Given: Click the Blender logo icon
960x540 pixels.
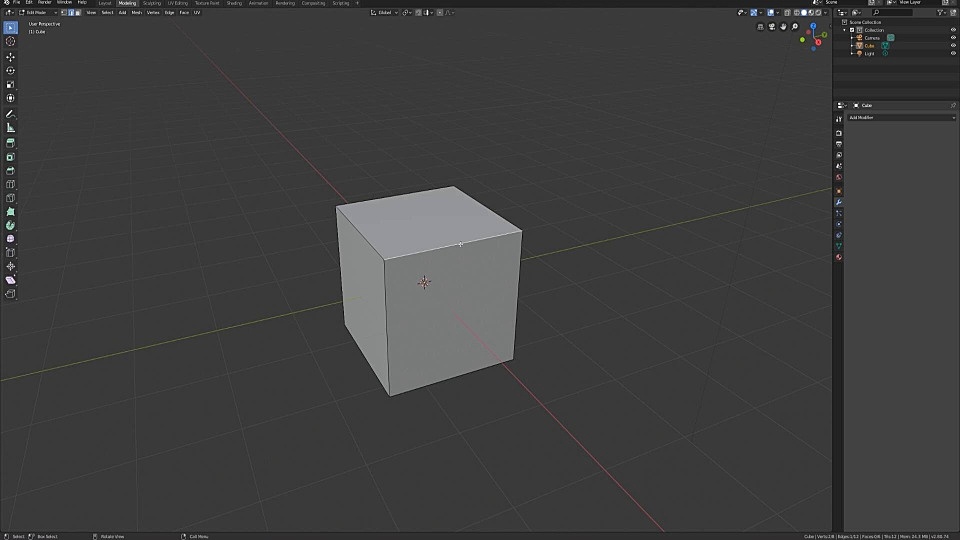Looking at the screenshot, I should coord(7,2).
